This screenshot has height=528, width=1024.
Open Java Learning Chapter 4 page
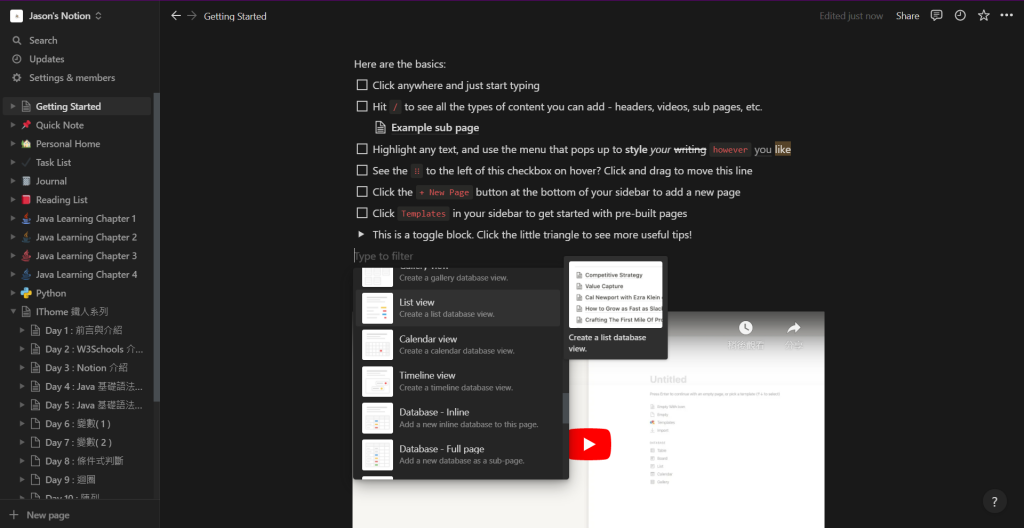point(86,274)
